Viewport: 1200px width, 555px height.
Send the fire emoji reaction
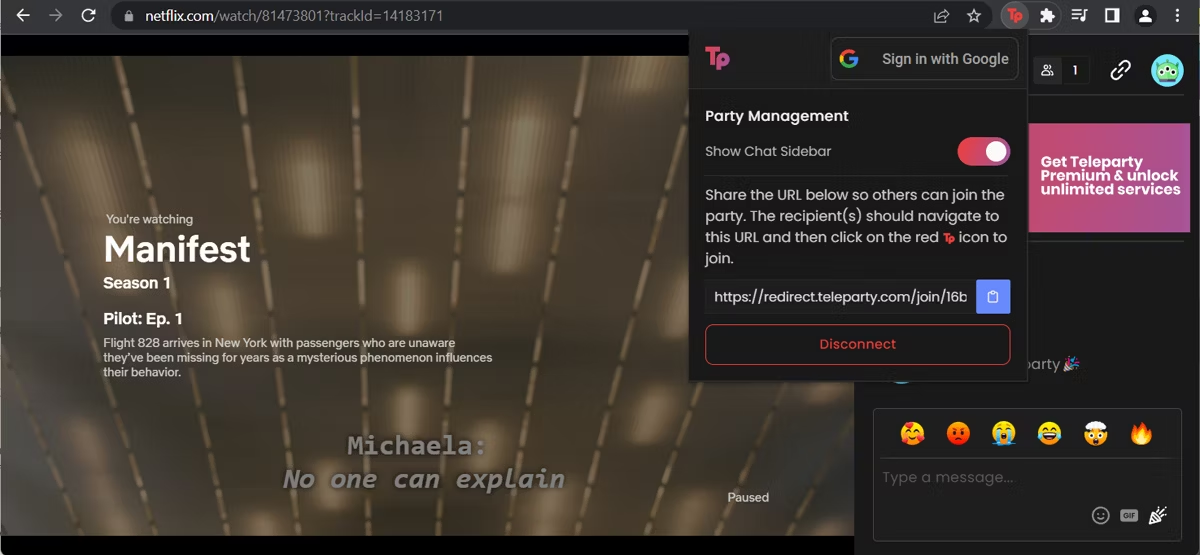click(1141, 433)
